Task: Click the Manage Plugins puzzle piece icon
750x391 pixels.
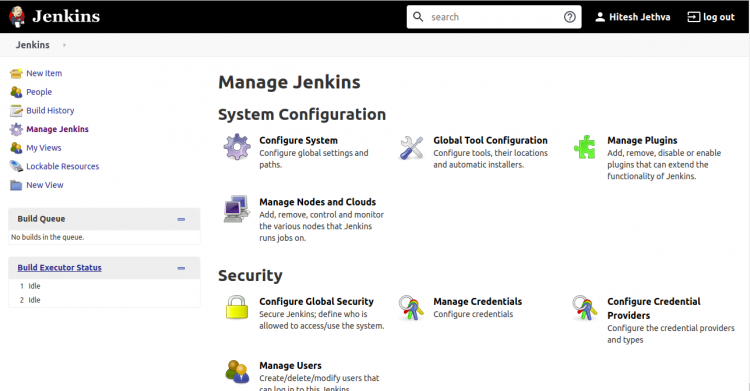Action: pyautogui.click(x=585, y=147)
